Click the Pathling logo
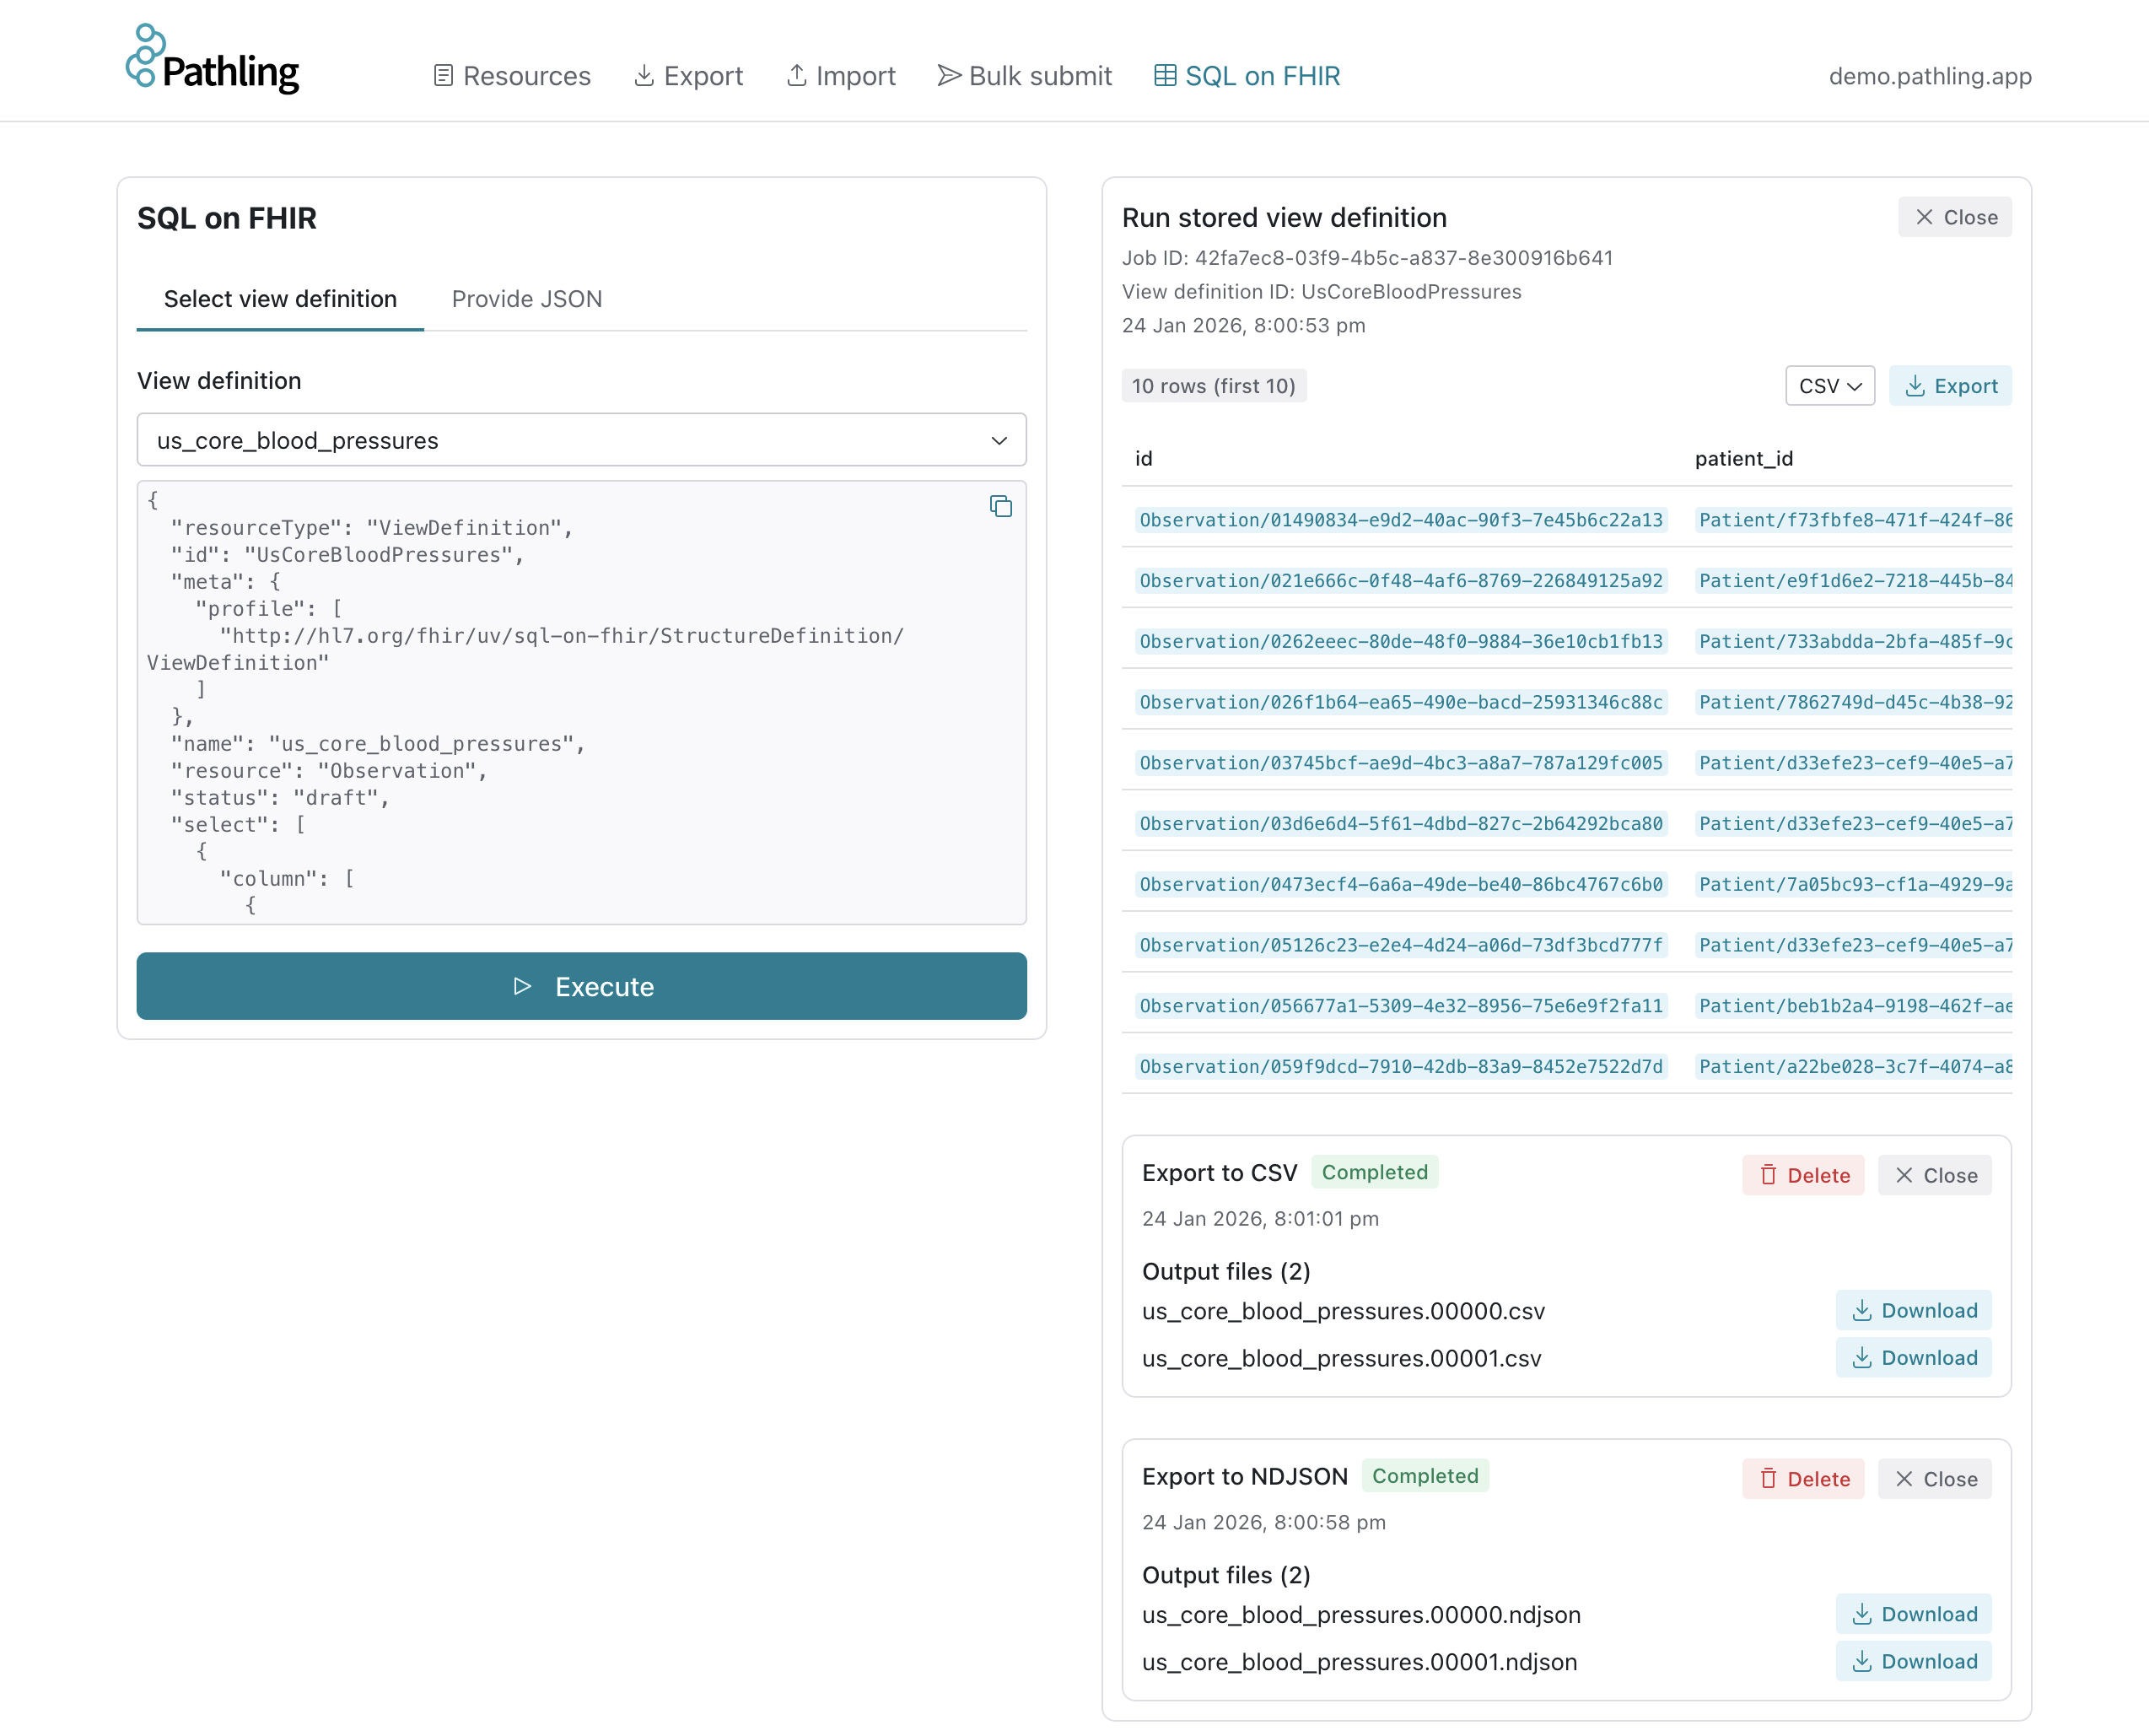 (212, 60)
